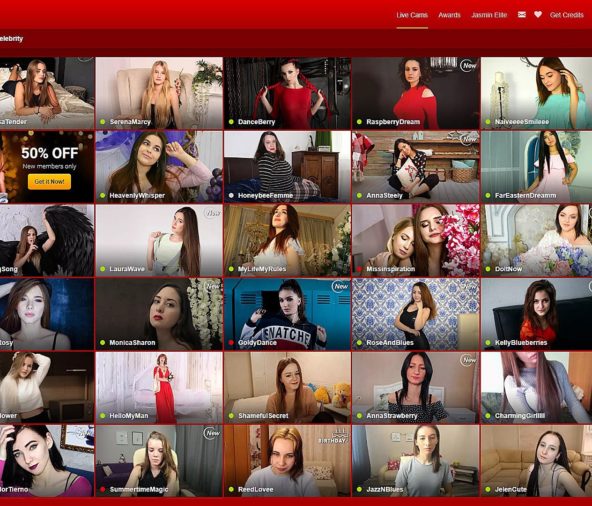Open the RaspberryDream thumbnail

416,93
